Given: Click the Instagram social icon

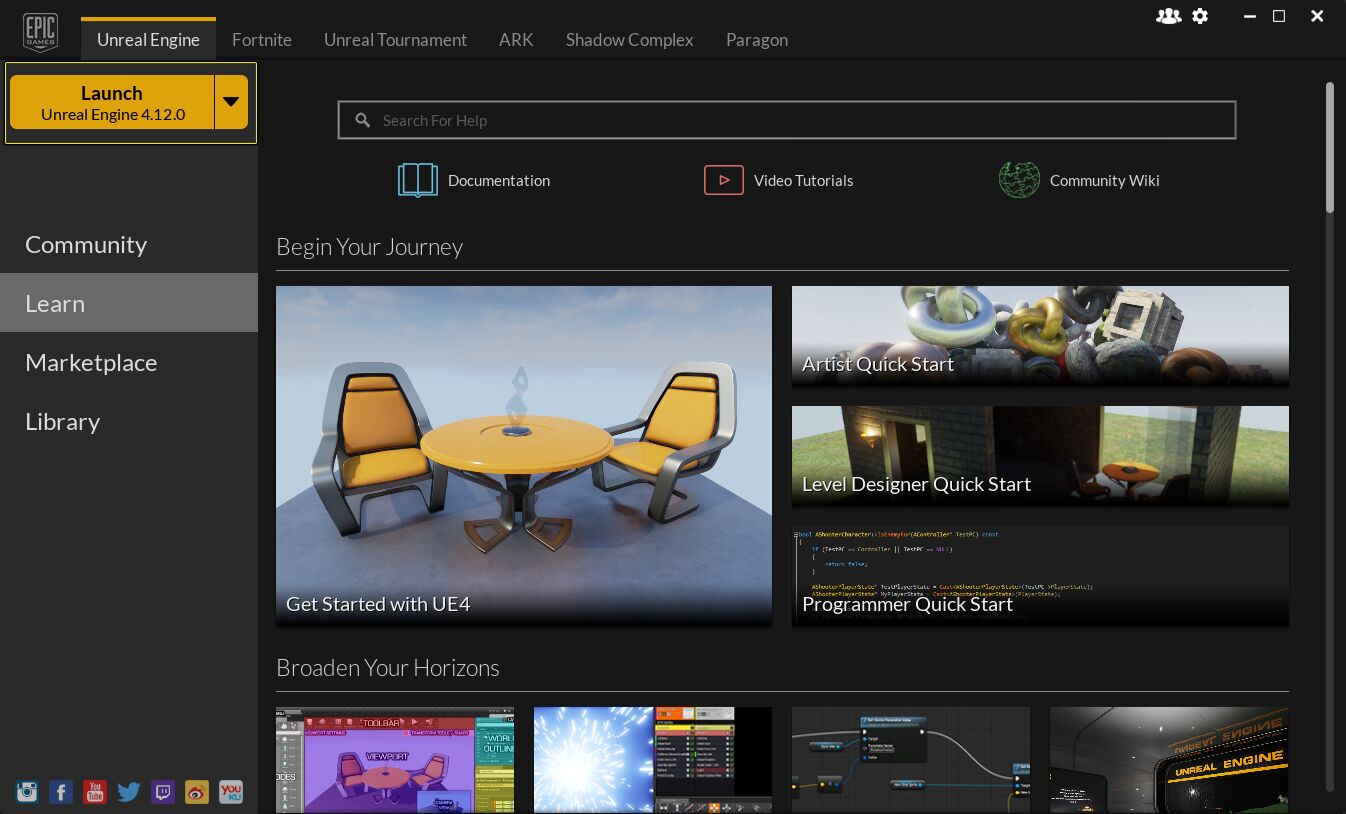Looking at the screenshot, I should coord(27,791).
